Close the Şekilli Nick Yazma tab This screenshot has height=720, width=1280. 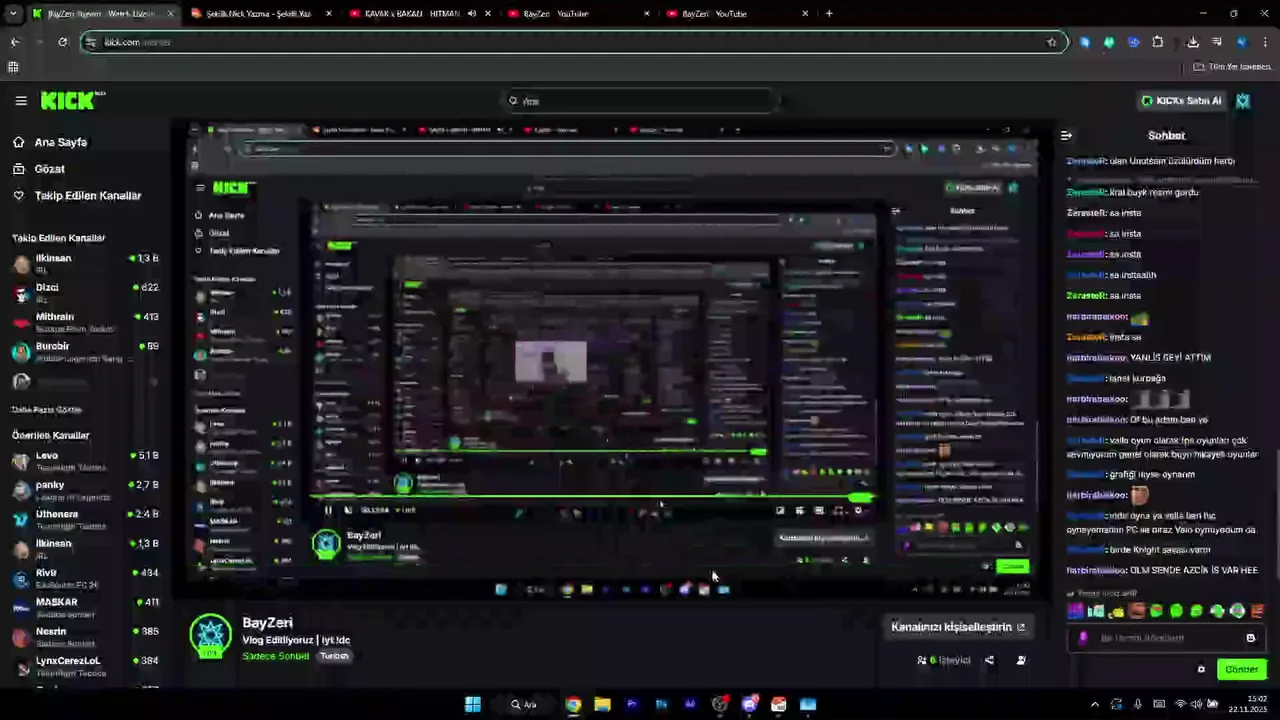(328, 14)
